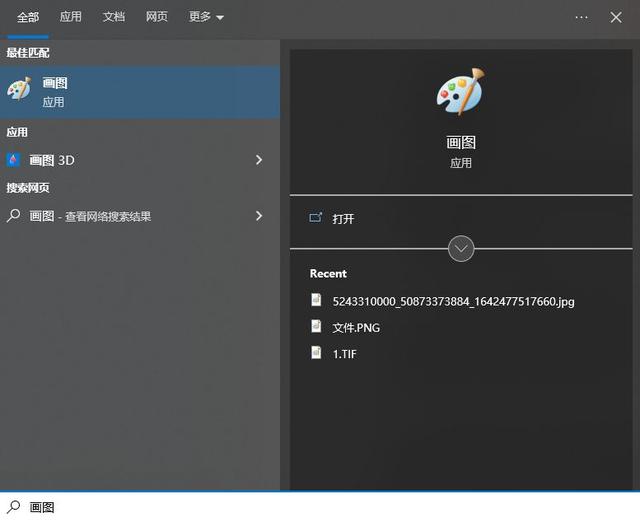Expand the web search result arrow
Image resolution: width=640 pixels, height=522 pixels.
coord(259,215)
